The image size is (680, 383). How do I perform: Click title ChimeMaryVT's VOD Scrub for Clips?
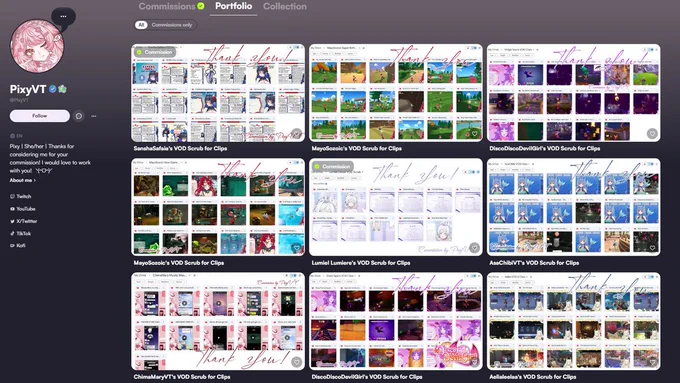(x=182, y=377)
